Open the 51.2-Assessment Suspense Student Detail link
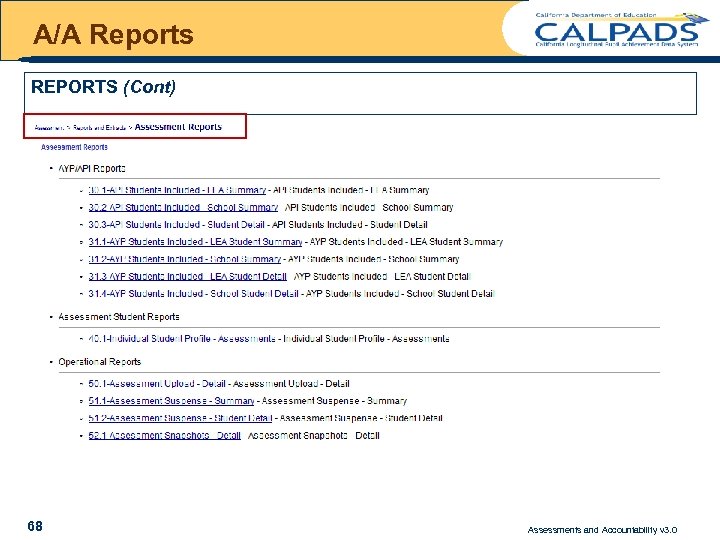The height and width of the screenshot is (540, 720). coord(180,418)
